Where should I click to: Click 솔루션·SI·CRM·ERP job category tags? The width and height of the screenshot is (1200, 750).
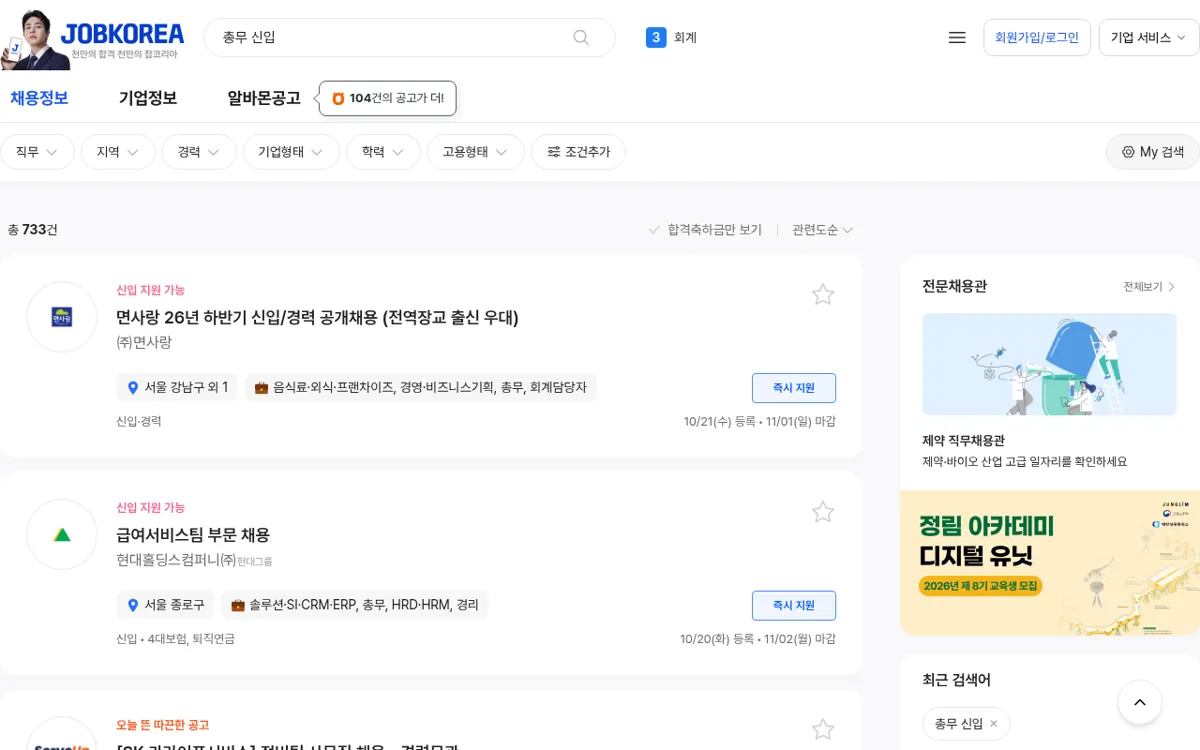pos(354,605)
